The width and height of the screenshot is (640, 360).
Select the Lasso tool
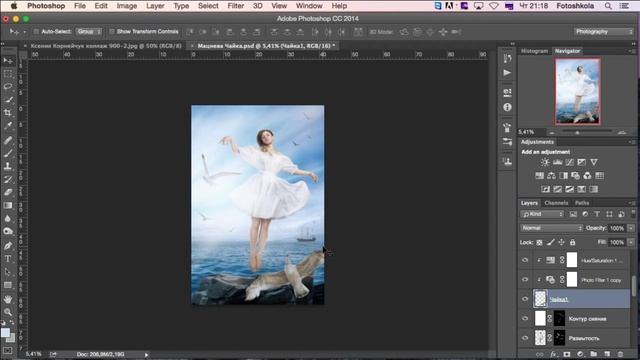click(8, 87)
